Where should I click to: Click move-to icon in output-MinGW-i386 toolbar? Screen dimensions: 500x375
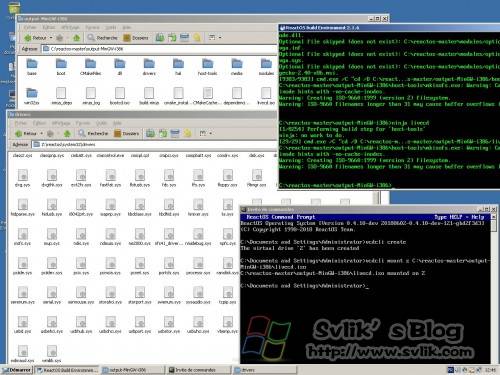pyautogui.click(x=172, y=37)
